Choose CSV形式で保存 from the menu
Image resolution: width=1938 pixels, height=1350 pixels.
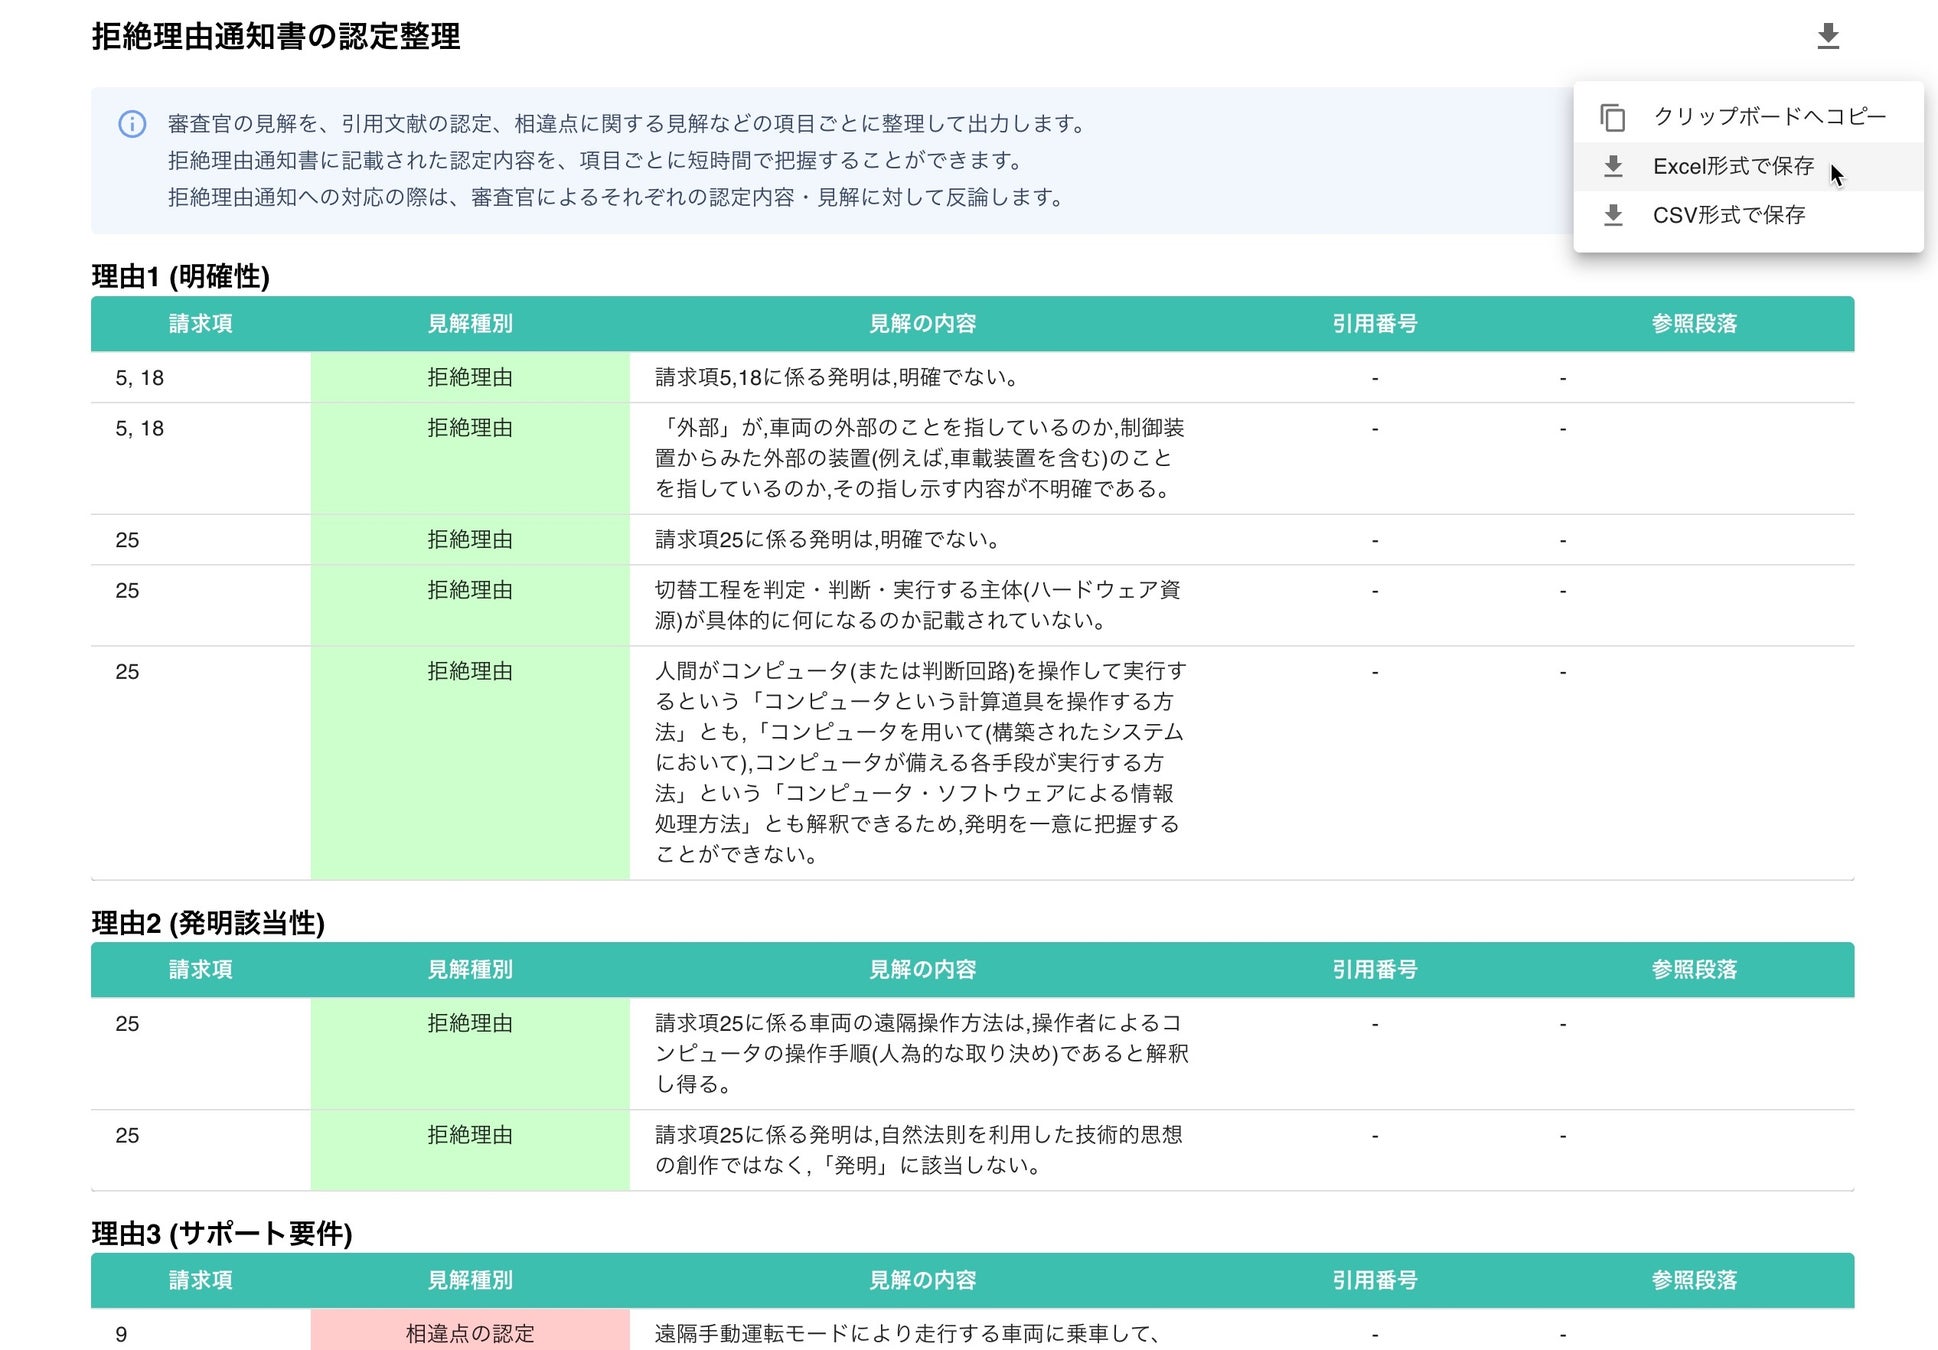click(1728, 215)
